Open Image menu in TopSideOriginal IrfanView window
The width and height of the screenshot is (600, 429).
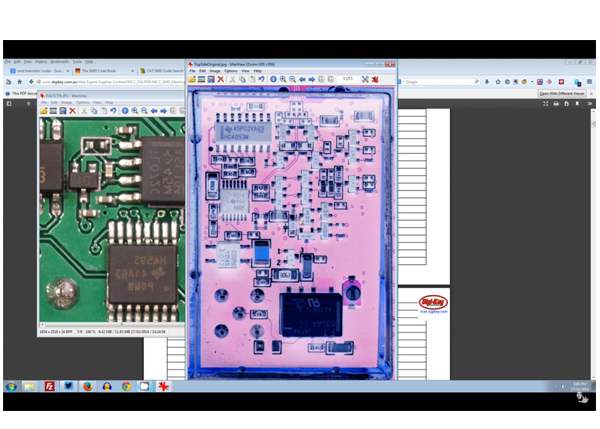click(x=213, y=71)
